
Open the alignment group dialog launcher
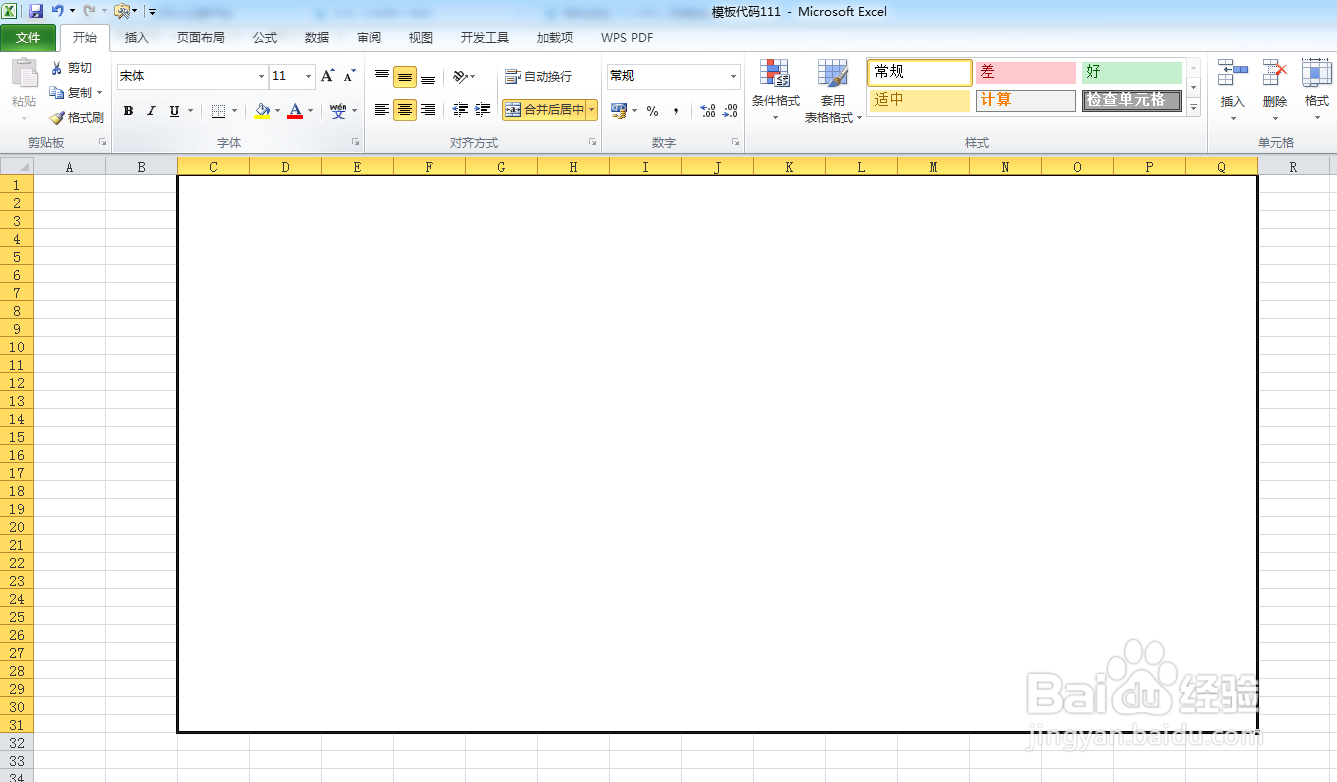point(592,143)
